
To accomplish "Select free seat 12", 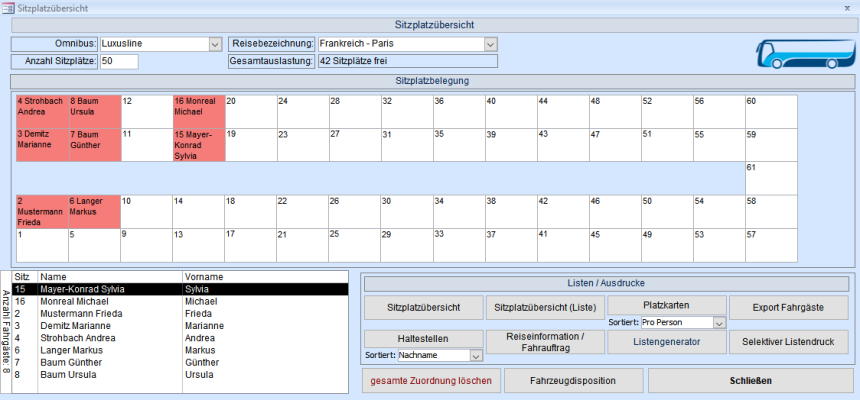I will click(146, 112).
